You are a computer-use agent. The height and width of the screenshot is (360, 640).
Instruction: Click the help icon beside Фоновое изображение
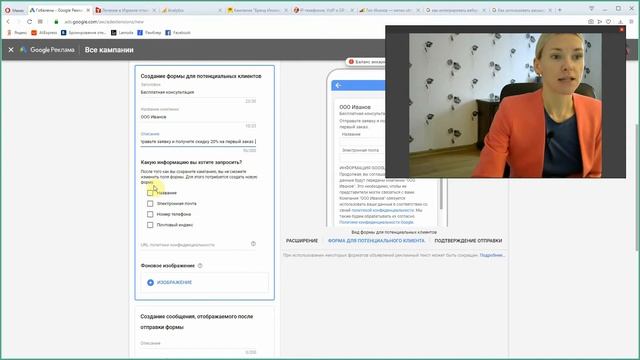pos(200,266)
